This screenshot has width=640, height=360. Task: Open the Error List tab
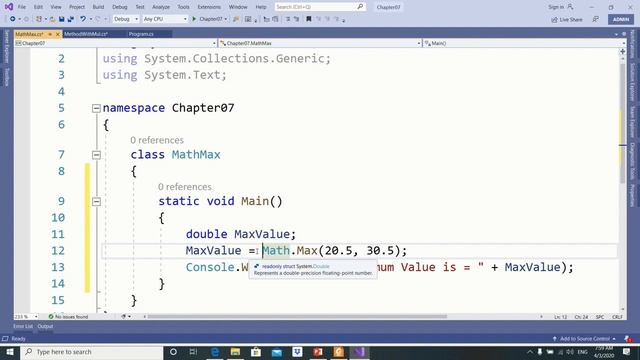point(23,326)
